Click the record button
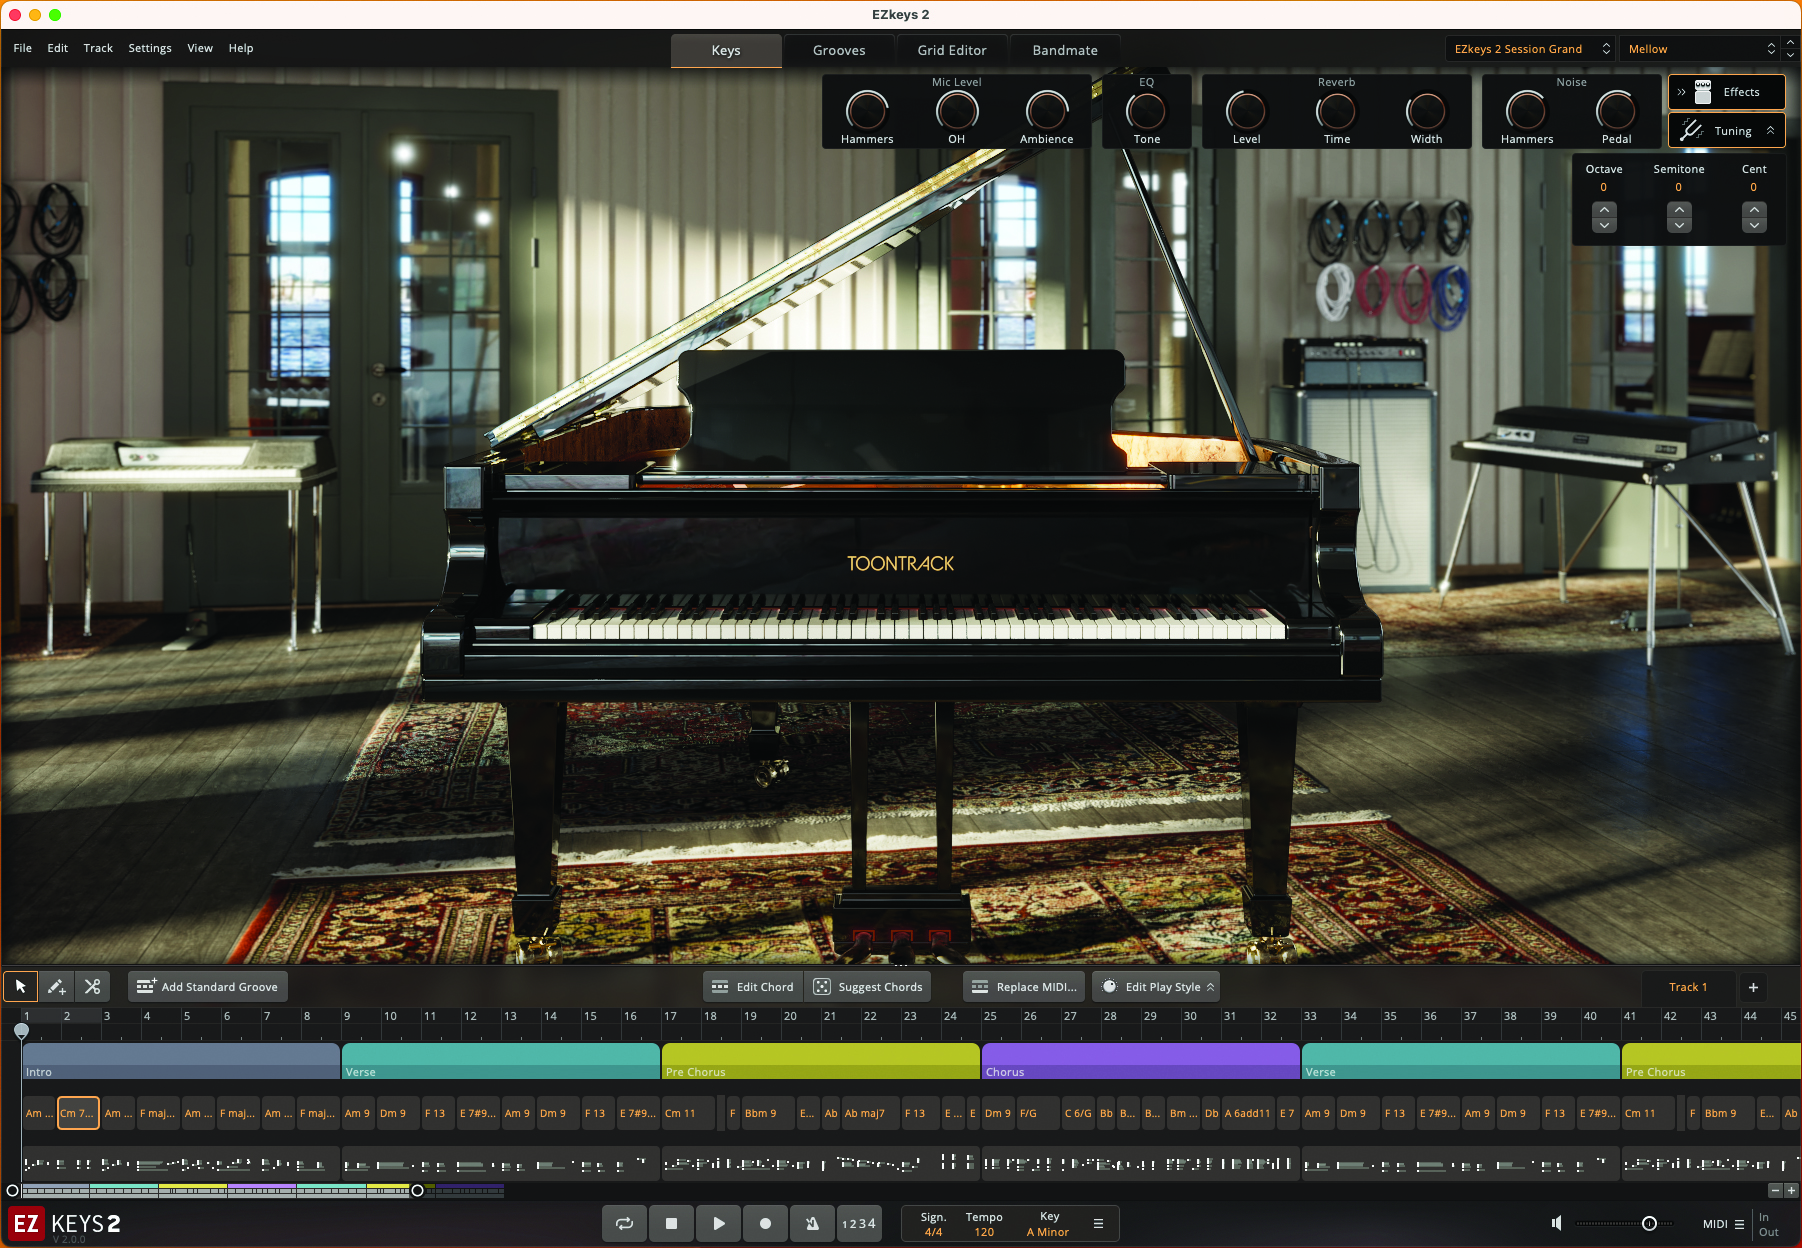 tap(765, 1223)
